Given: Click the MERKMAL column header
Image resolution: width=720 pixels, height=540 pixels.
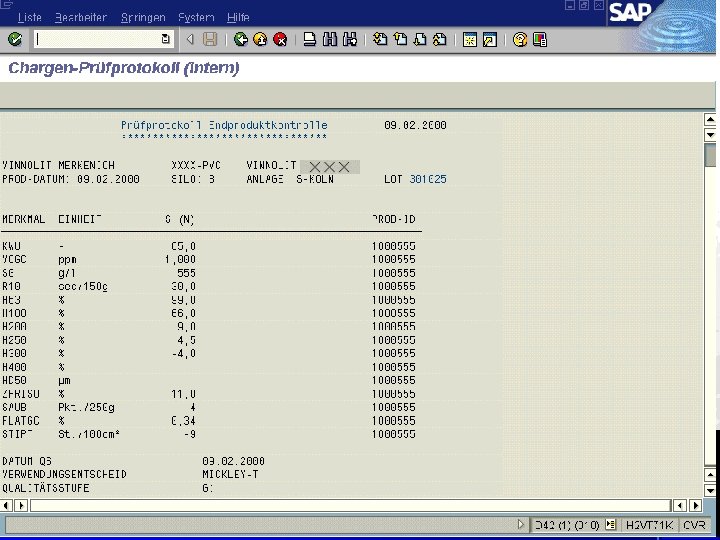Looking at the screenshot, I should (23, 219).
